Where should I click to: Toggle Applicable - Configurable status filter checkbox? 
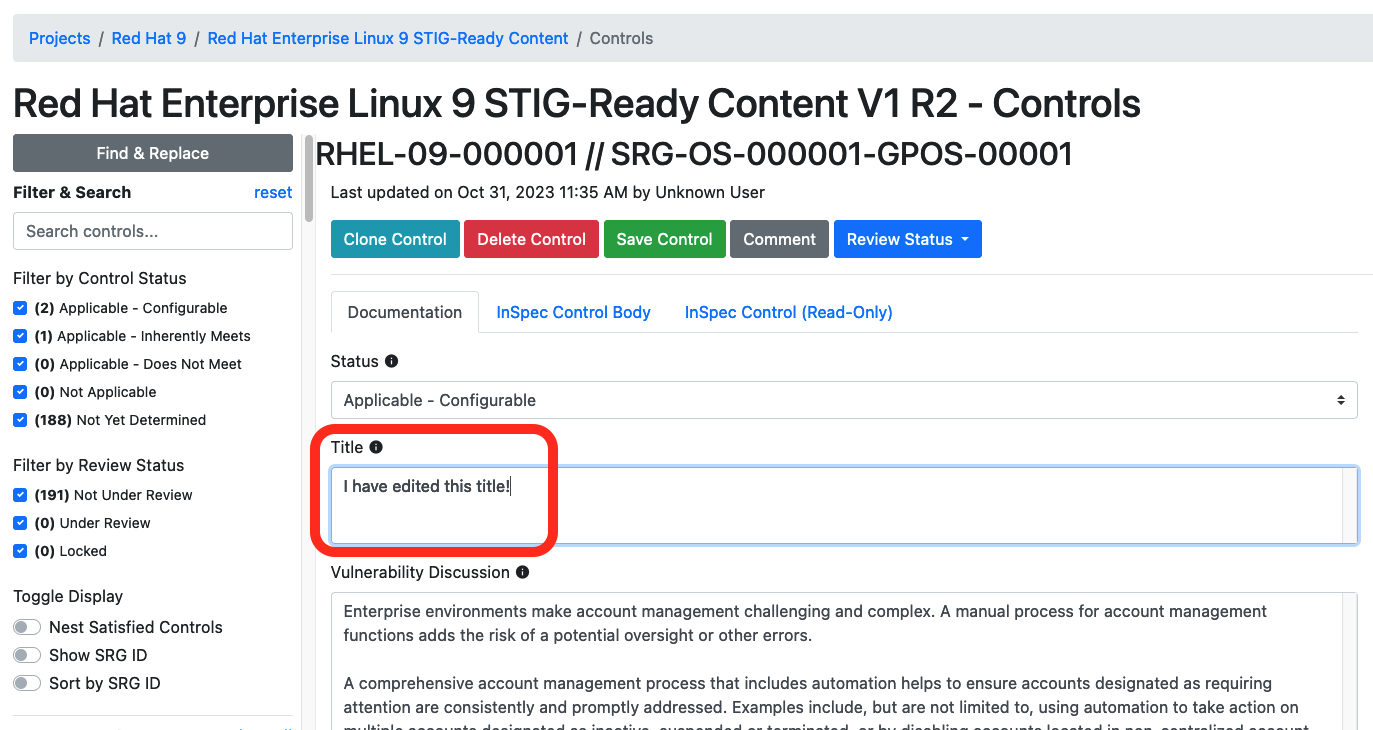pyautogui.click(x=20, y=308)
